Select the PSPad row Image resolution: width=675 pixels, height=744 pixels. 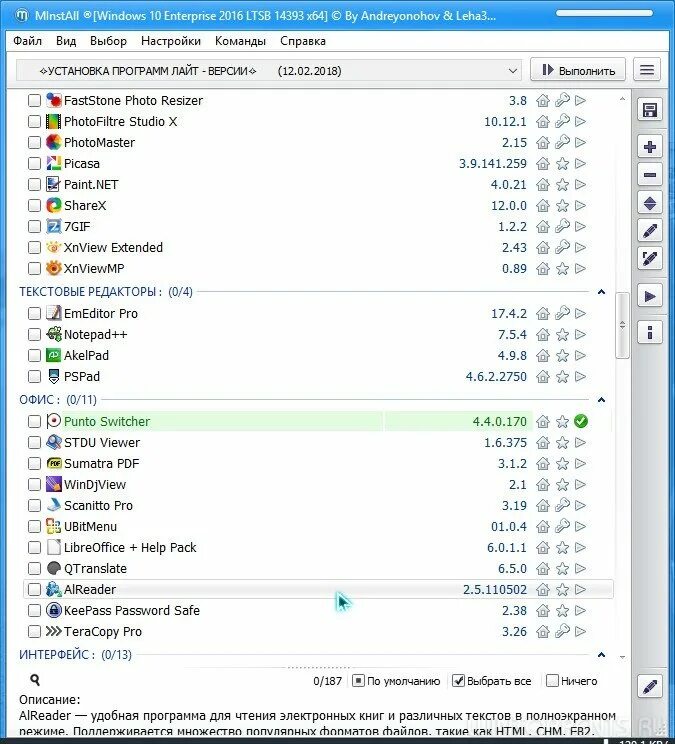point(318,377)
